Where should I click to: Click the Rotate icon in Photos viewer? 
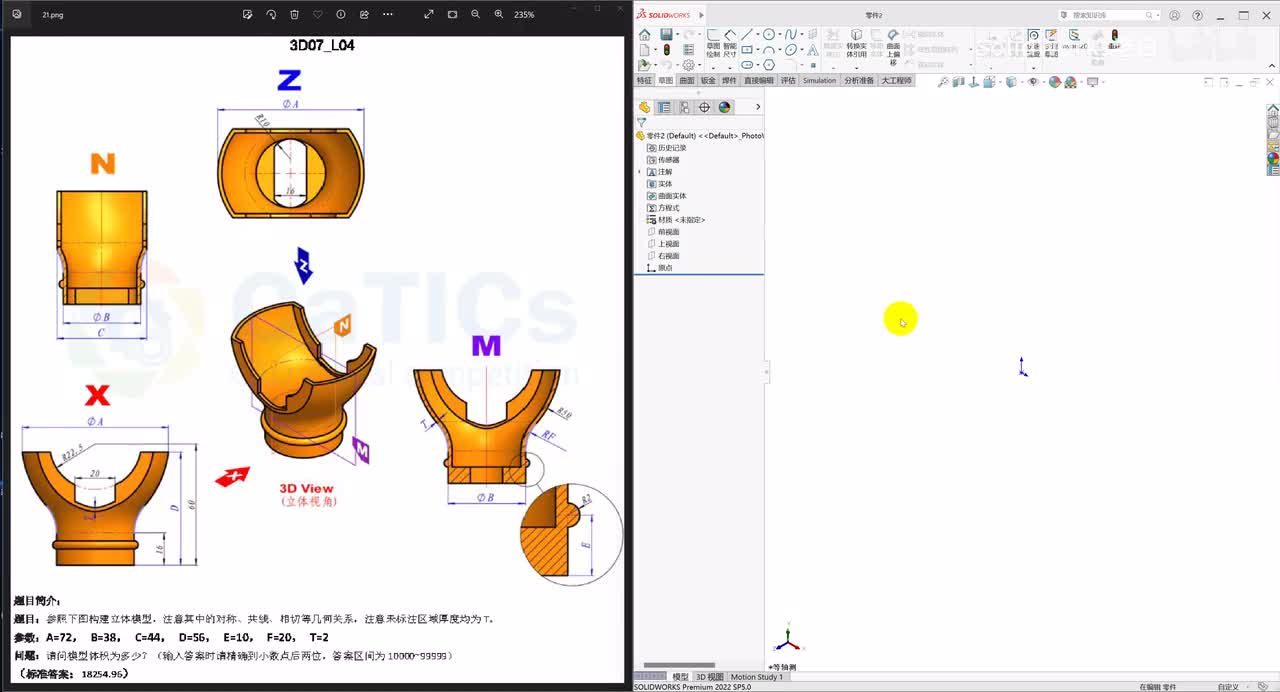pos(271,14)
